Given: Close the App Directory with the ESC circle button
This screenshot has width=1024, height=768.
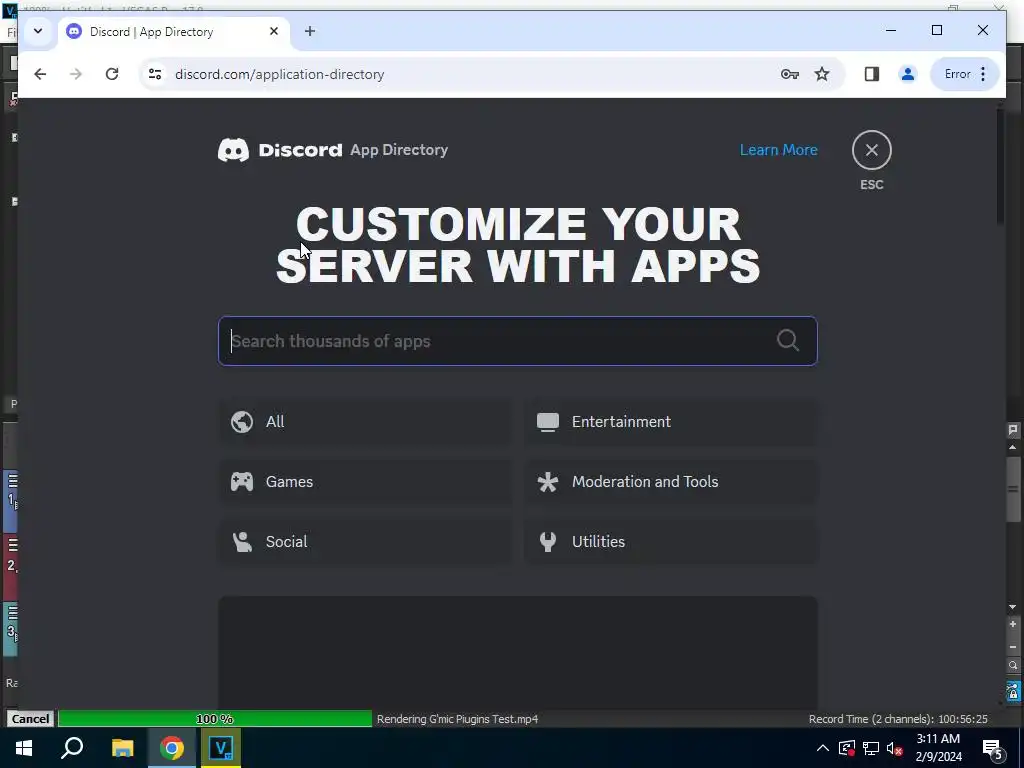Looking at the screenshot, I should (x=871, y=150).
